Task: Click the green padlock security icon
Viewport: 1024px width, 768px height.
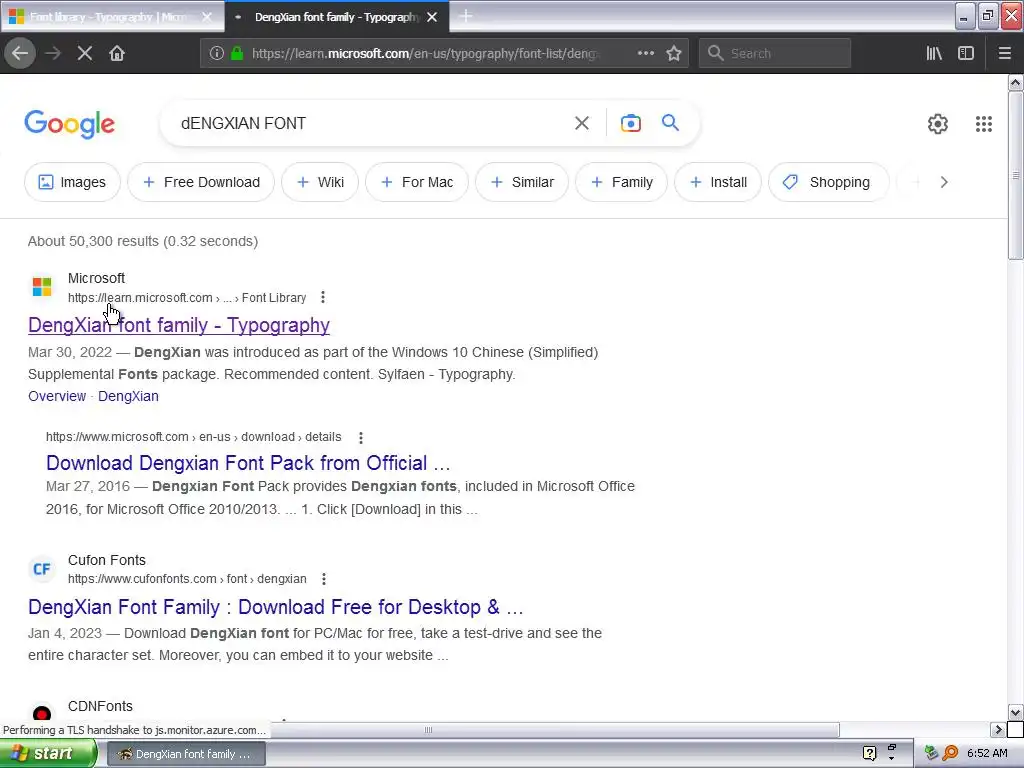Action: (x=237, y=53)
